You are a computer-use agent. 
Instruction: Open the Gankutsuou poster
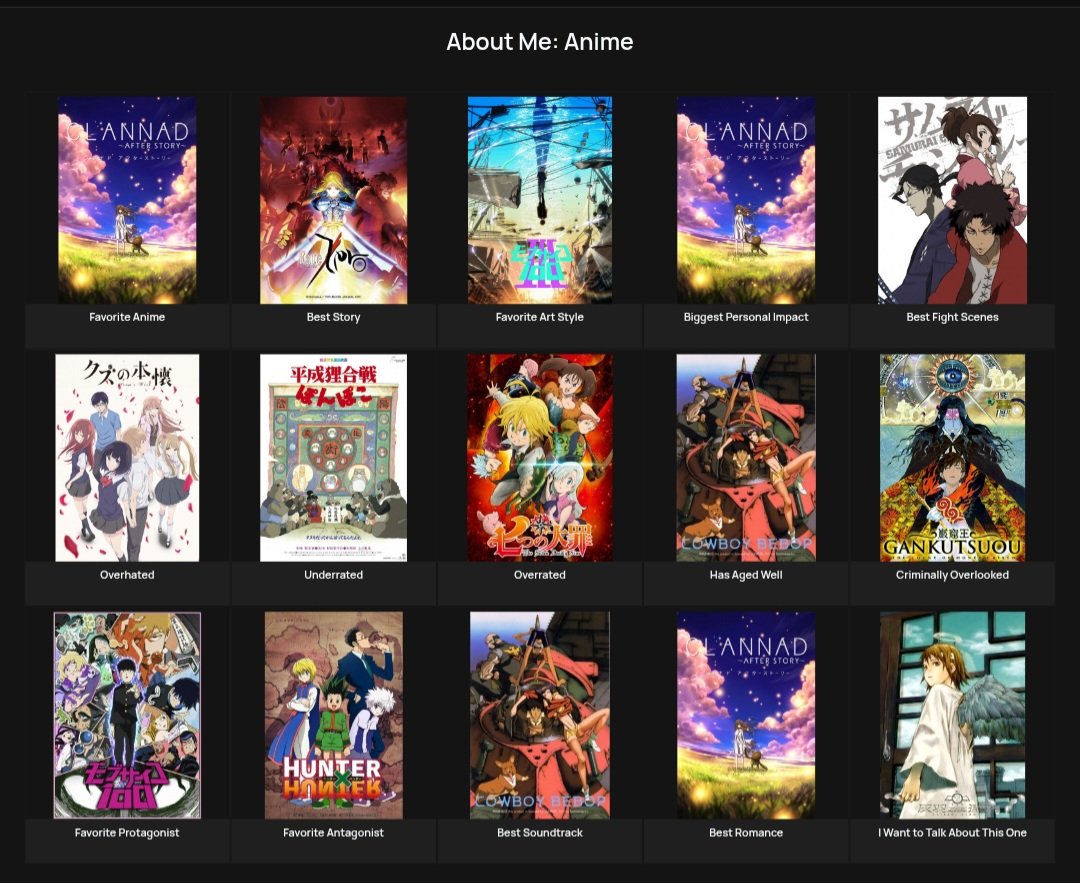pos(953,458)
